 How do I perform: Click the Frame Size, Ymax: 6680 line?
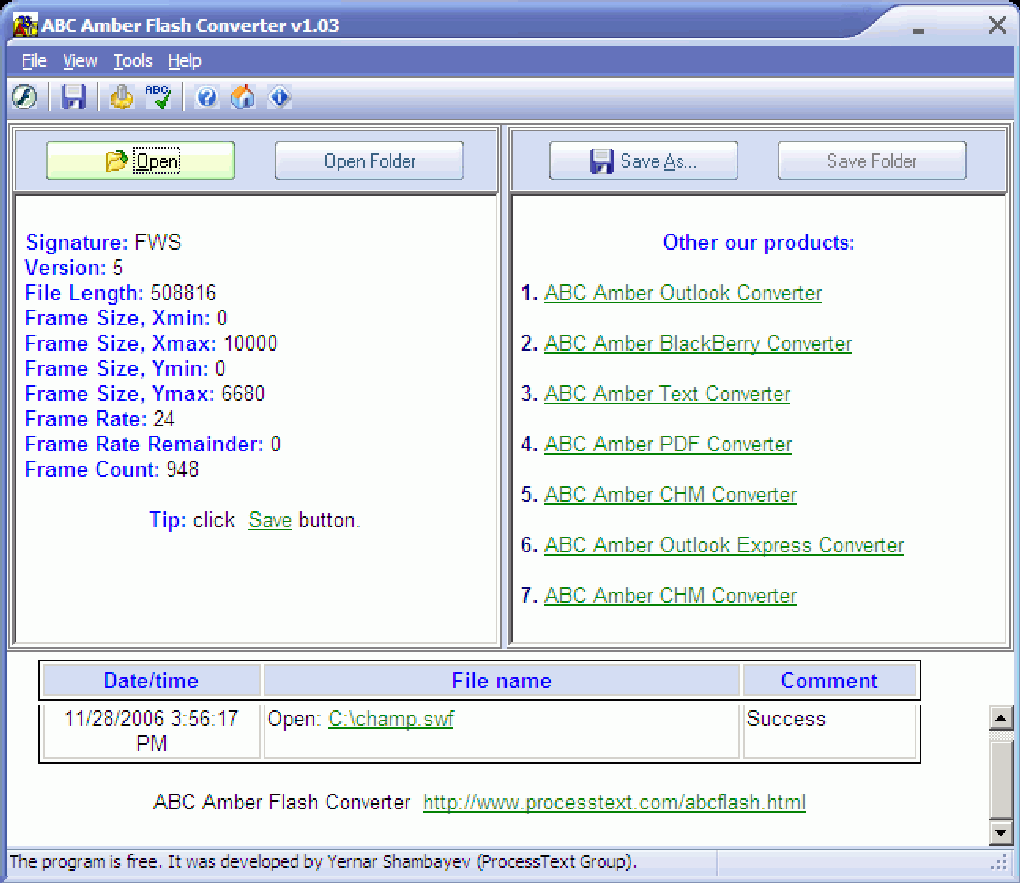144,394
